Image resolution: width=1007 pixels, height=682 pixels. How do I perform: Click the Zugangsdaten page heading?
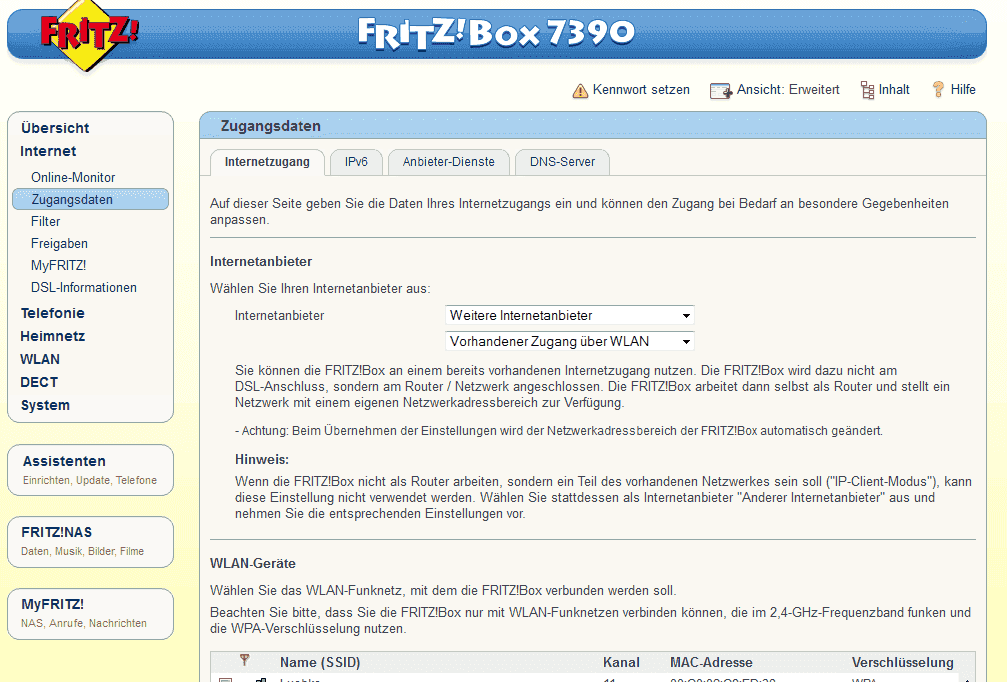[270, 126]
